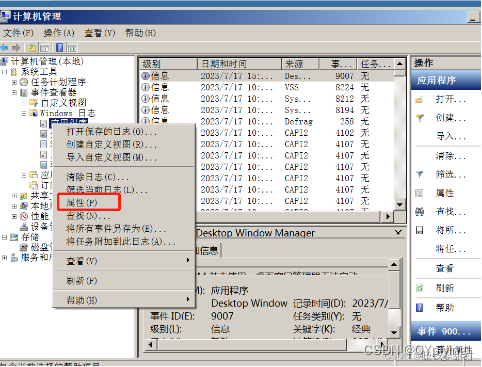The height and width of the screenshot is (367, 482).
Task: Expand the 任务计划程序 tree node
Action: coord(14,82)
